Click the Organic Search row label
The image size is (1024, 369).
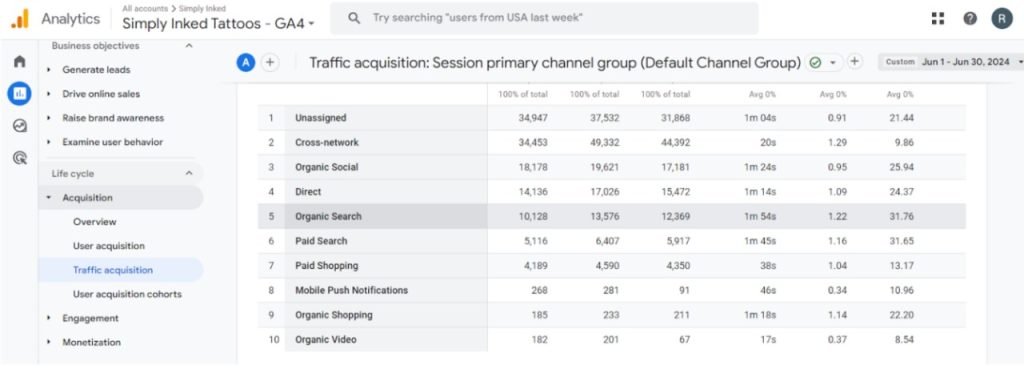click(x=328, y=216)
